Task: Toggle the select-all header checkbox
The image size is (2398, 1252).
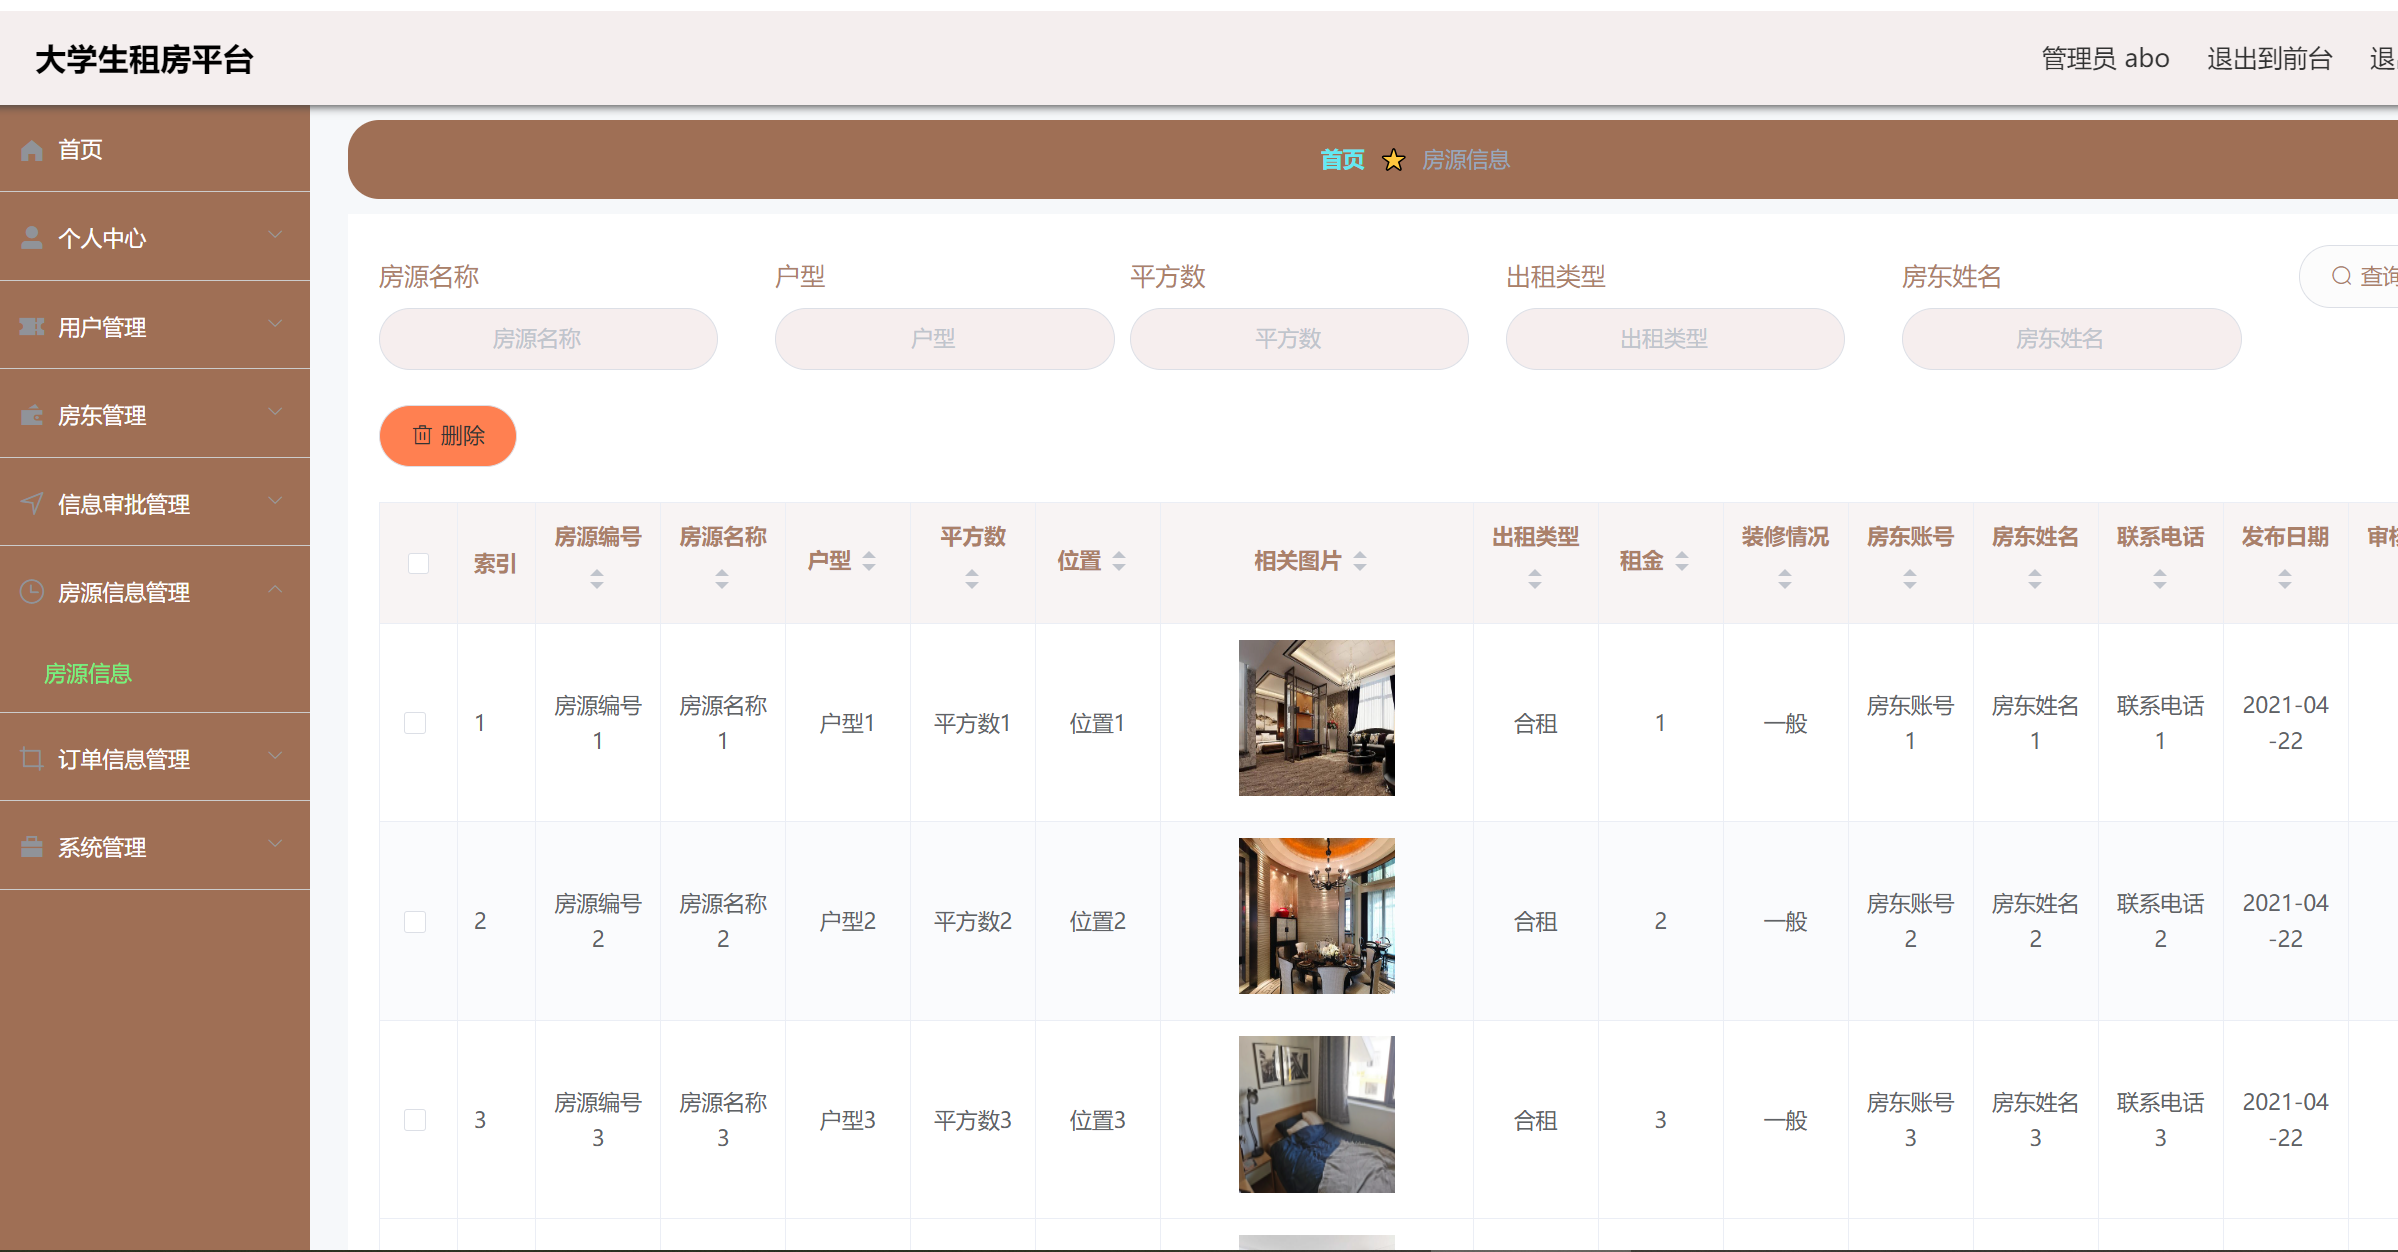Action: tap(418, 563)
